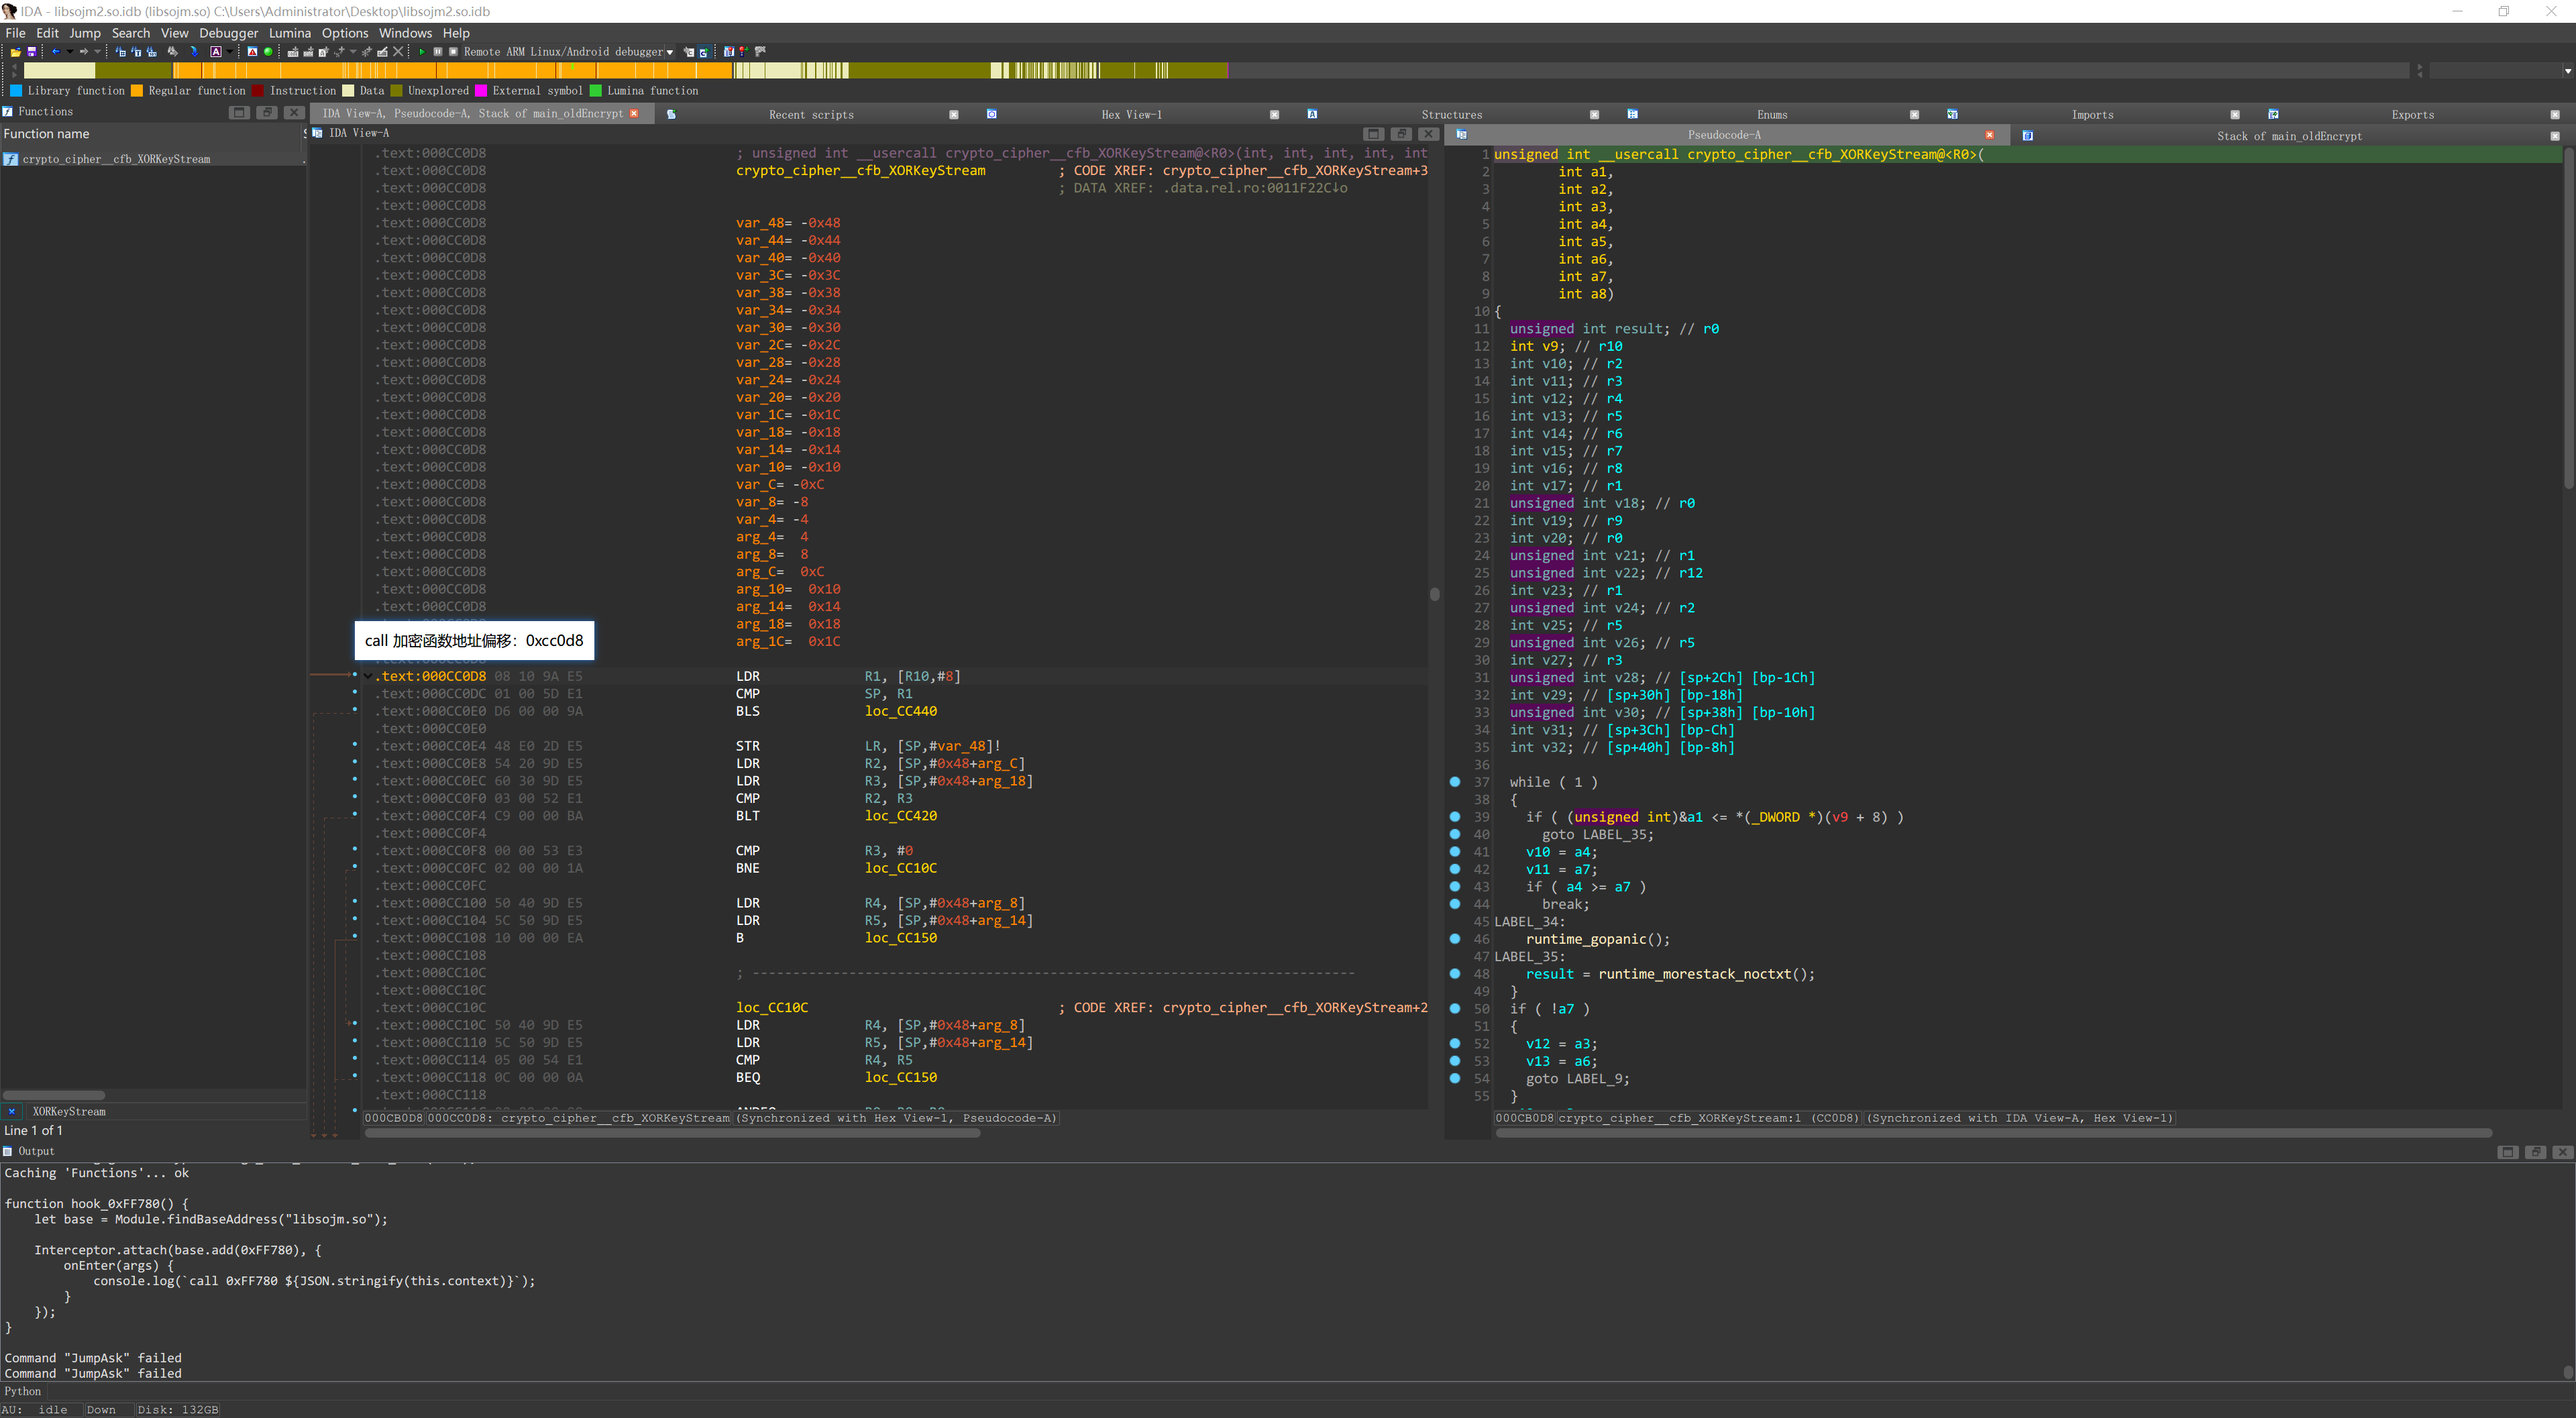The width and height of the screenshot is (2576, 1418).
Task: Expand the dropdown next to the 'A' icon
Action: 230,52
